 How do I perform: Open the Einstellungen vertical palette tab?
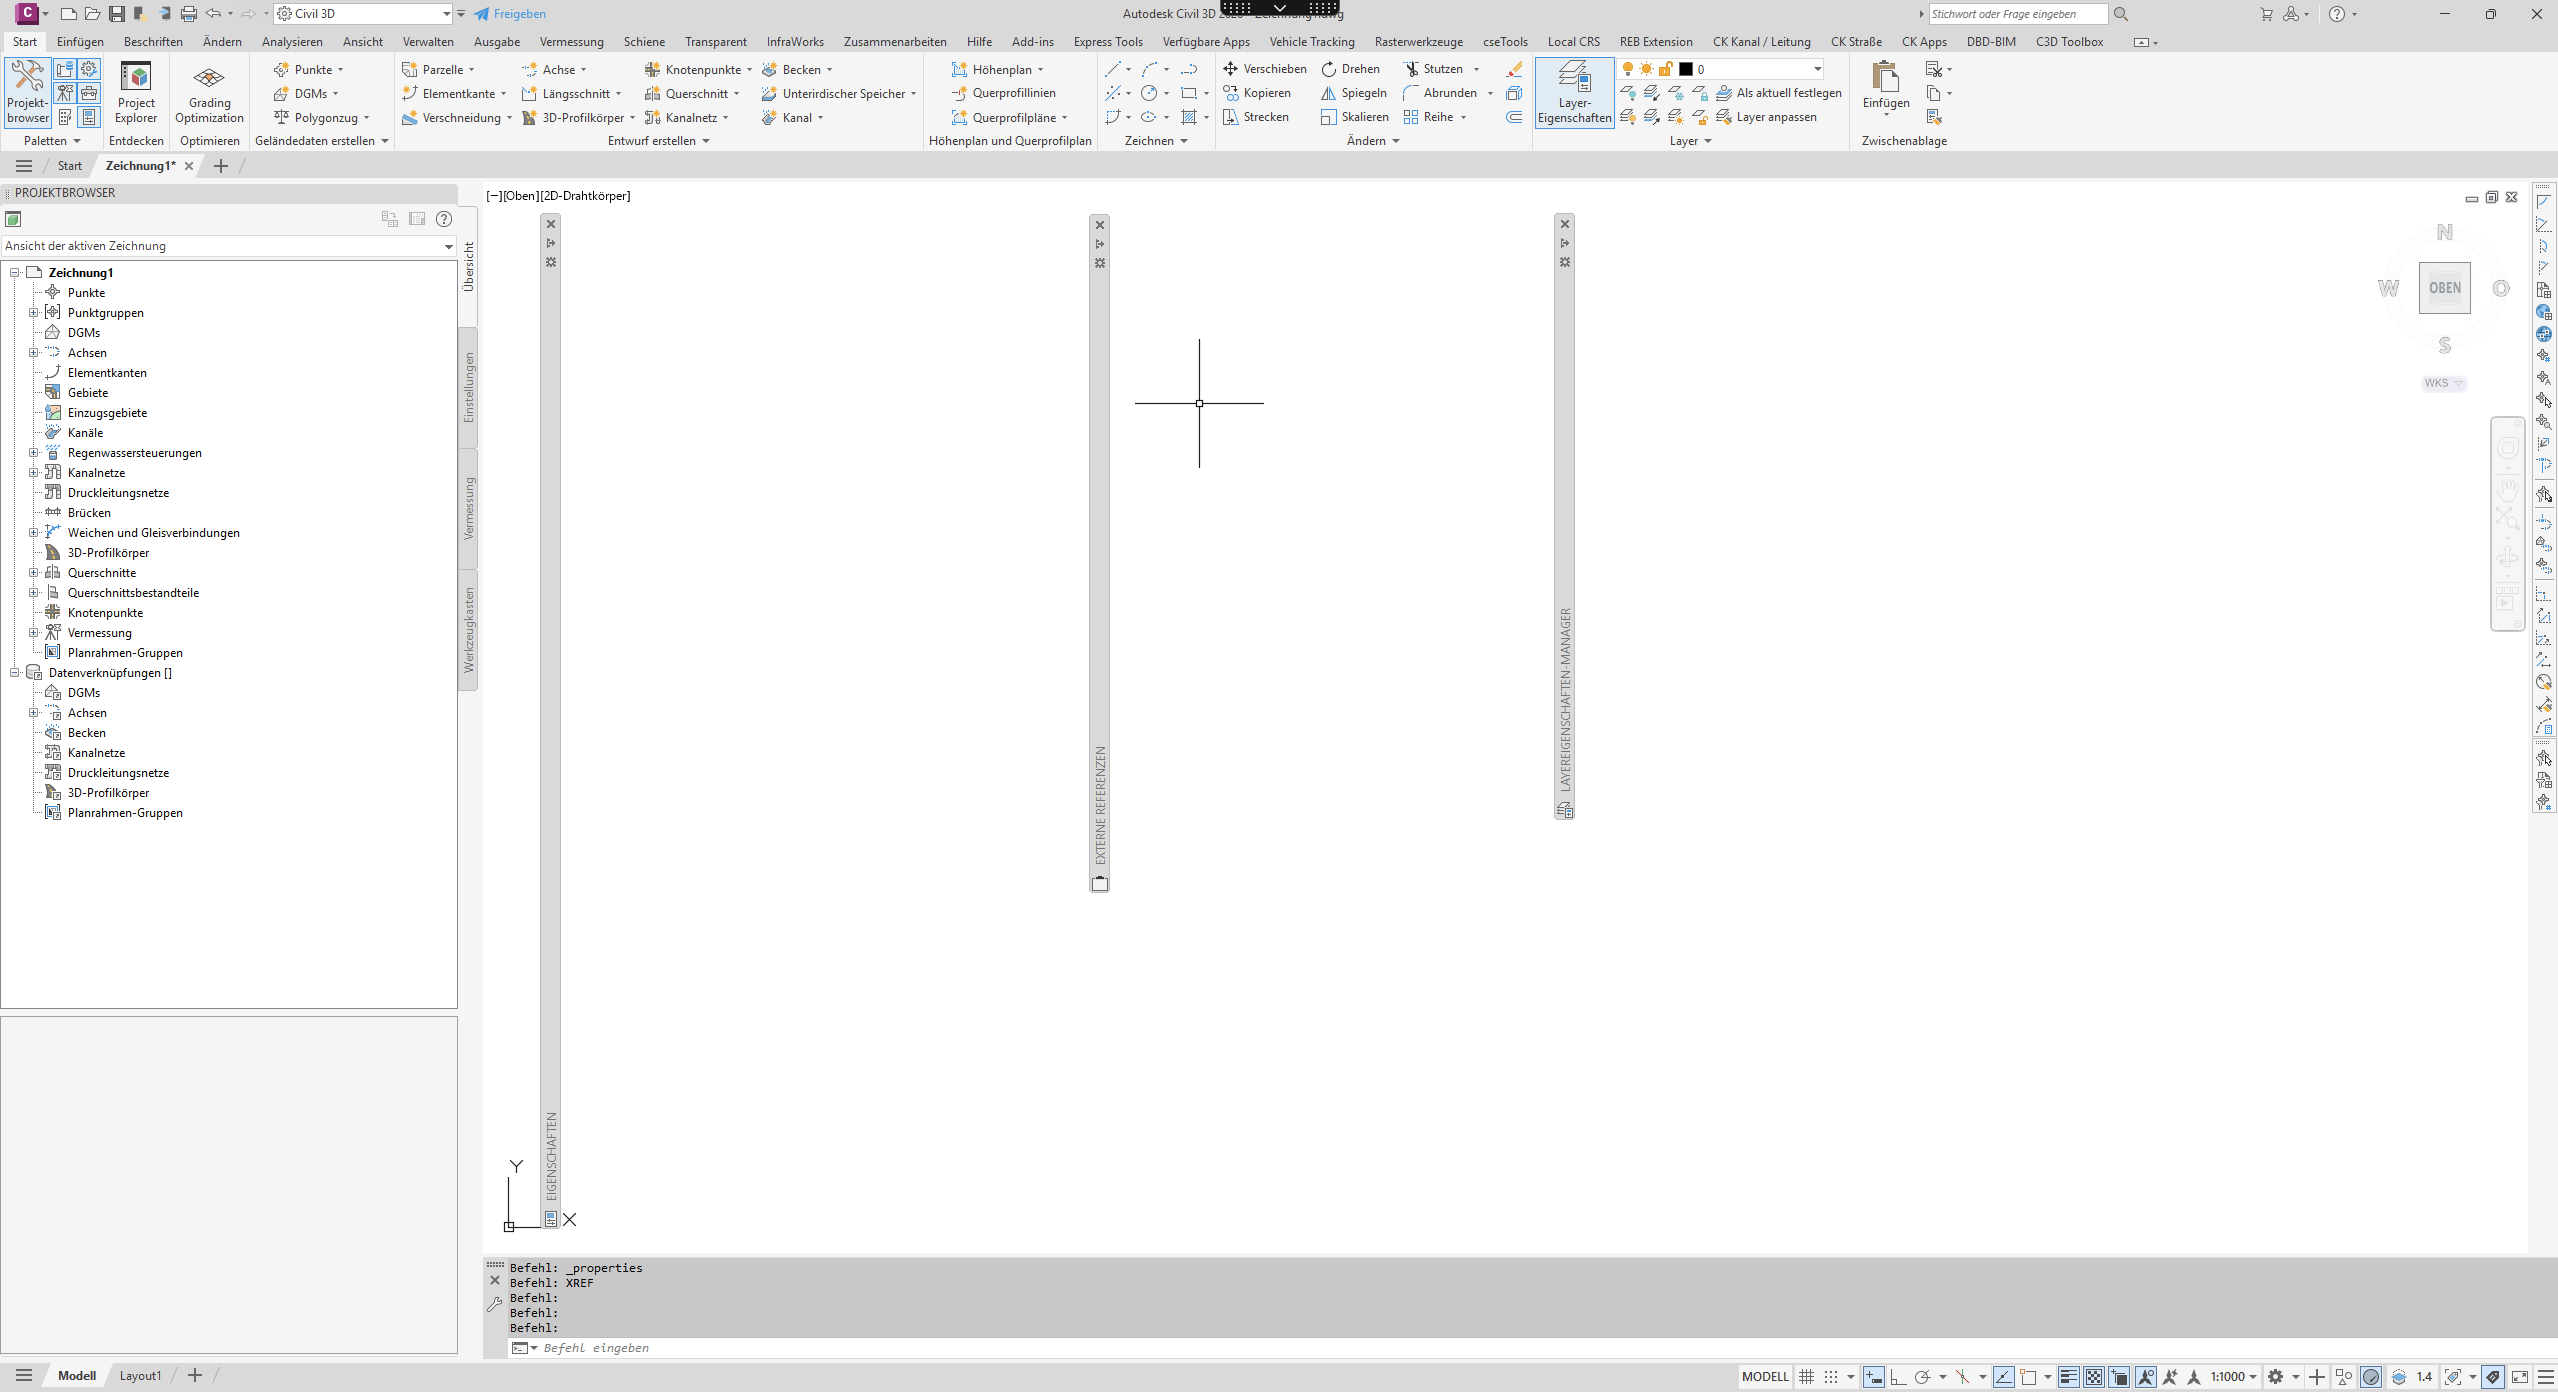(x=469, y=387)
